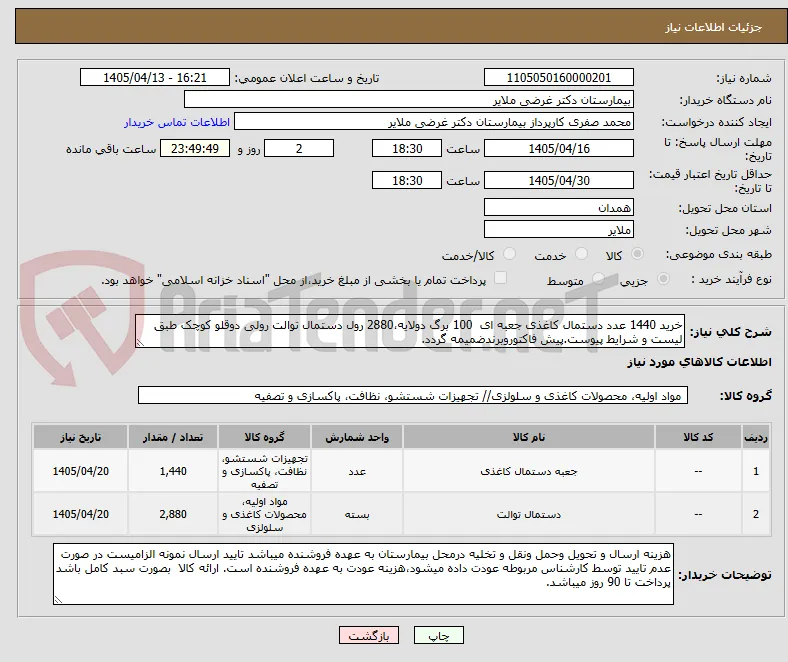The width and height of the screenshot is (788, 662).
Task: Click the توضیحات خریدار textarea
Action: [x=363, y=574]
